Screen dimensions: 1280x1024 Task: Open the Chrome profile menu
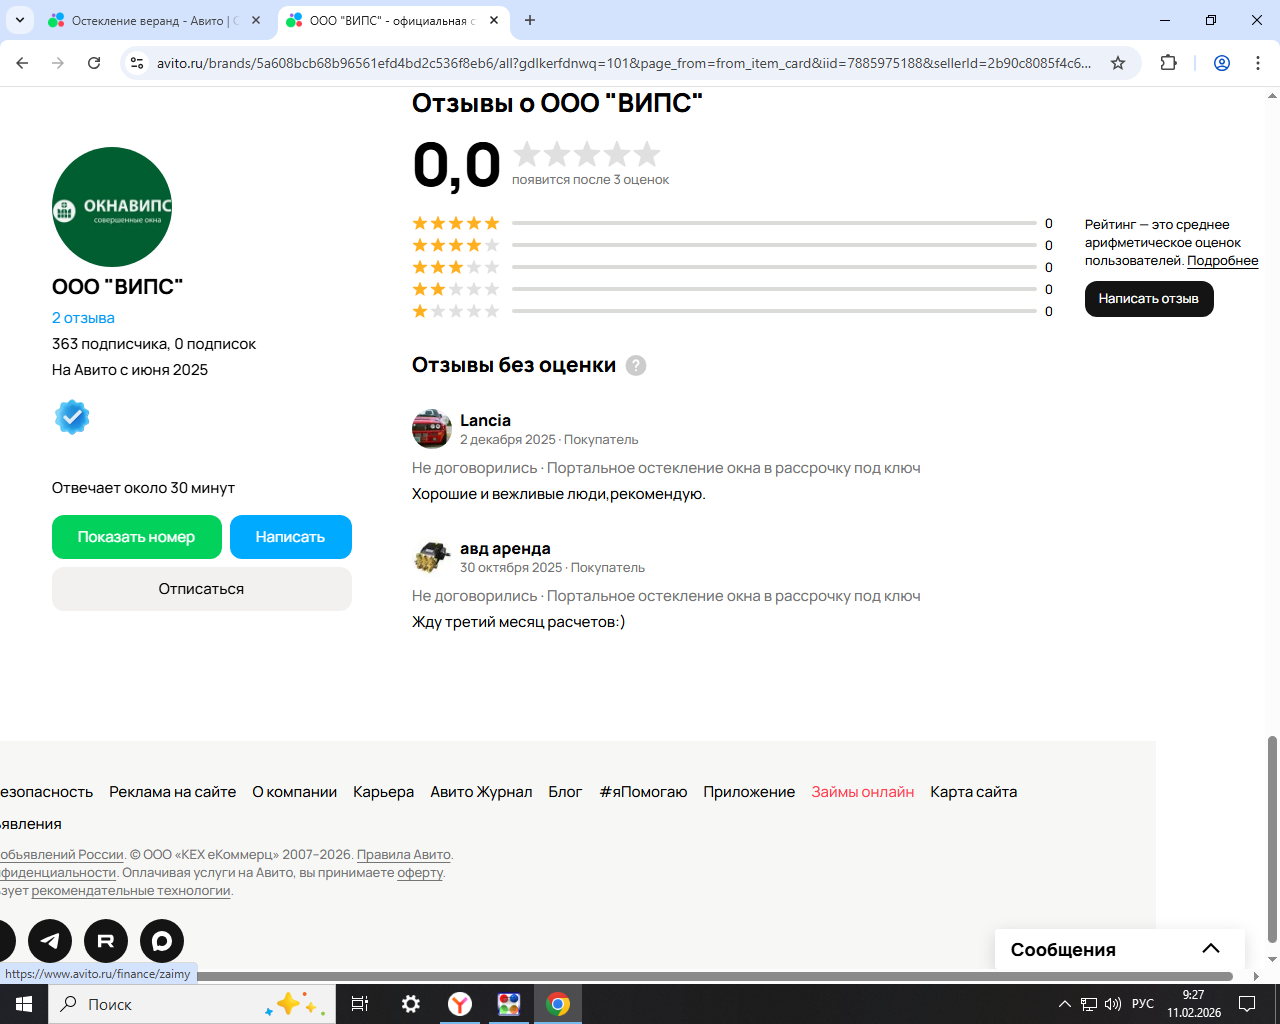[1222, 63]
